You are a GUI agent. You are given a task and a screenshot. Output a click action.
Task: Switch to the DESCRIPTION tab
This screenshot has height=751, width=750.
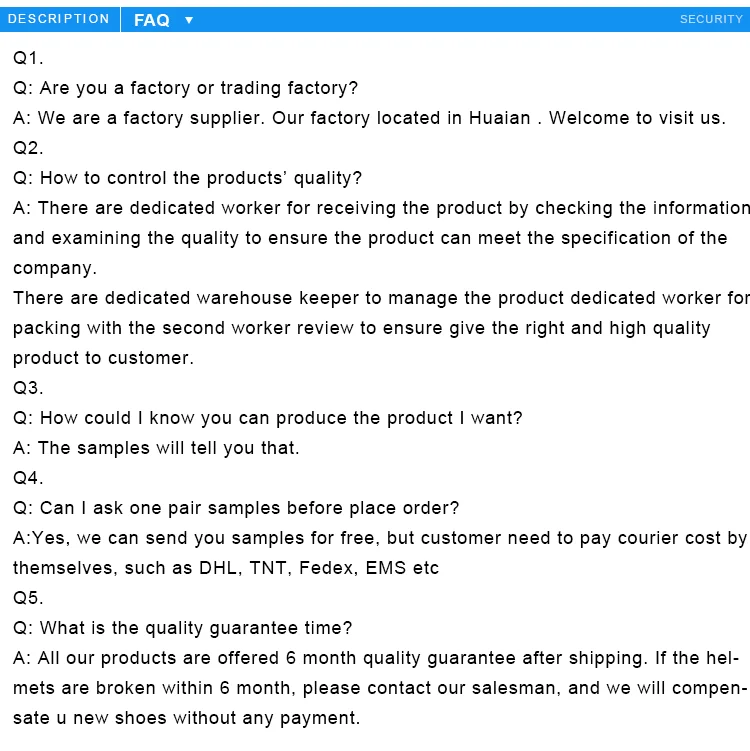59,19
